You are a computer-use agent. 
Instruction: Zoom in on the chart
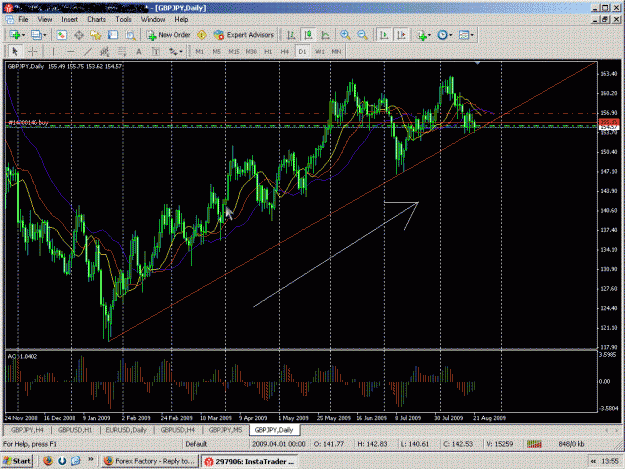pos(345,35)
